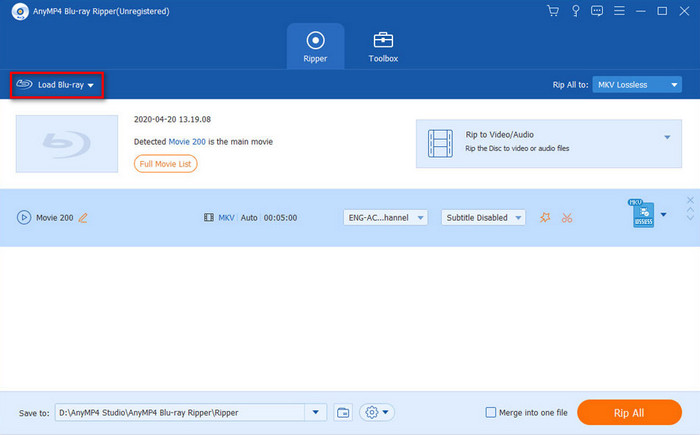This screenshot has width=700, height=435.
Task: Expand the Rip to Video/Audio options
Action: tap(667, 137)
